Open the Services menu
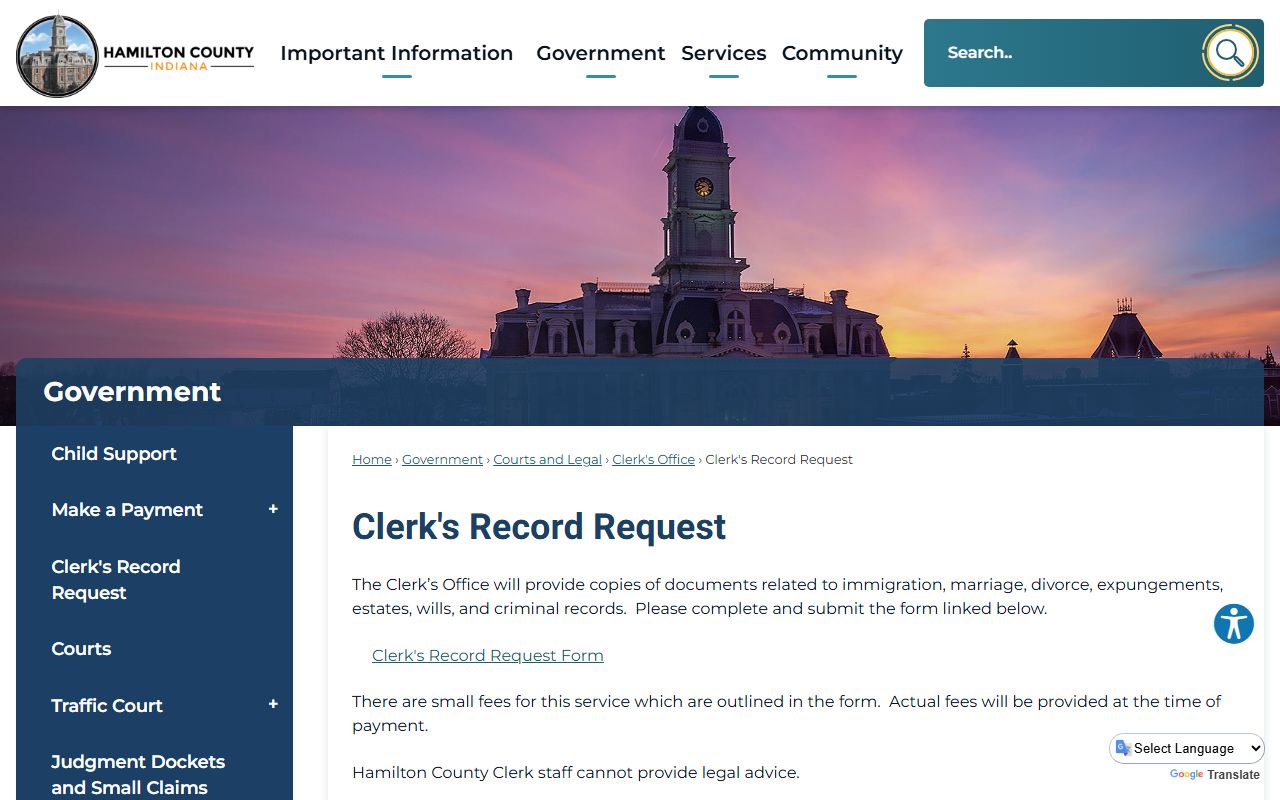 pos(723,53)
